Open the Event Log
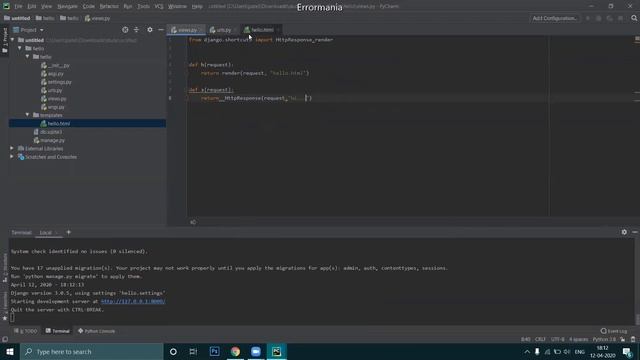 [x=614, y=331]
